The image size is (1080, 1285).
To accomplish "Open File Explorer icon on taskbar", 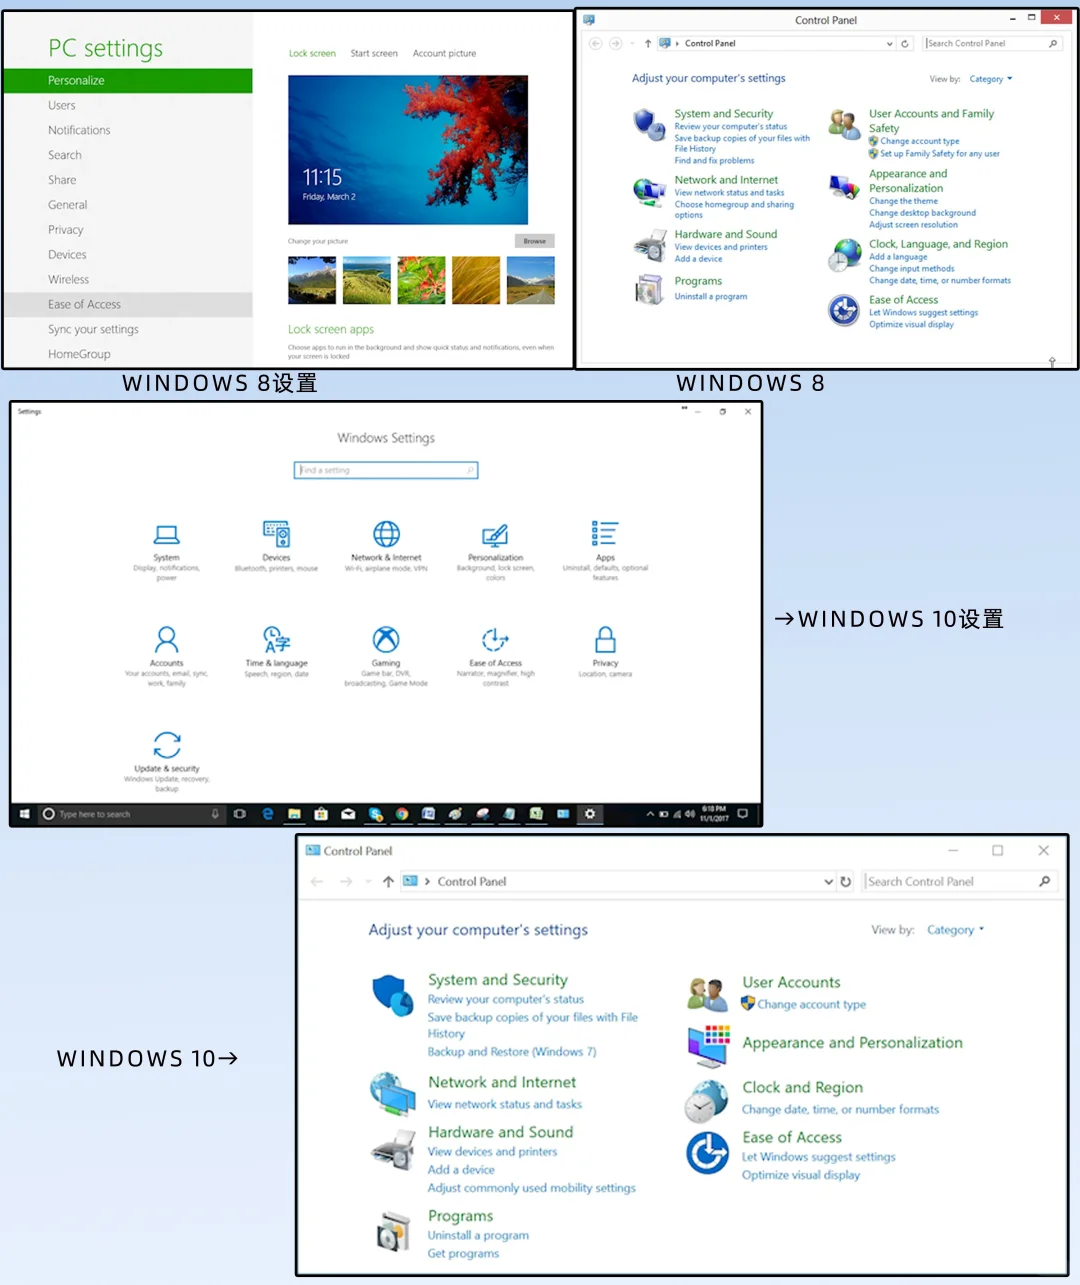I will pos(294,814).
